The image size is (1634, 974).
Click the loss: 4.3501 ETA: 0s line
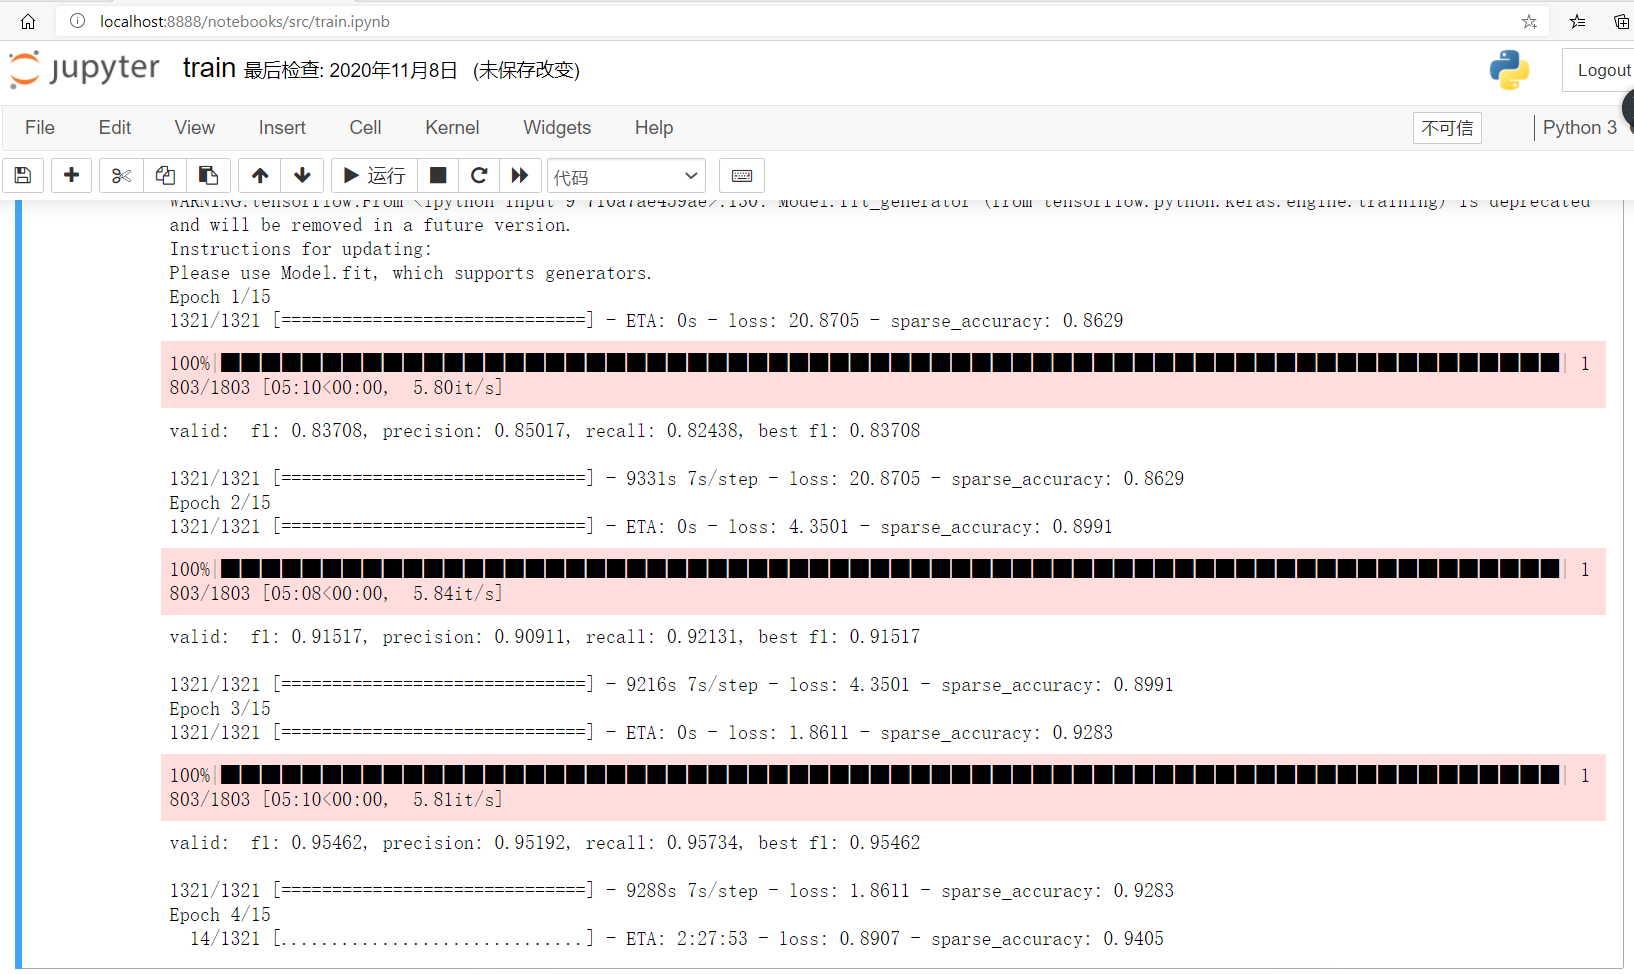(x=641, y=527)
